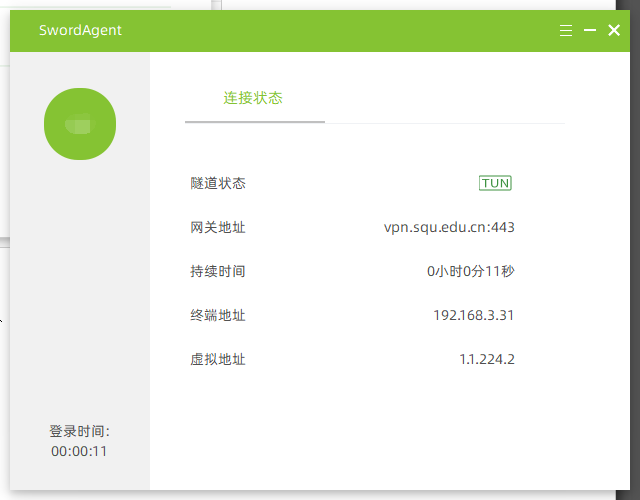Image resolution: width=640 pixels, height=500 pixels.
Task: Open the SwordAgent hamburger menu
Action: click(566, 31)
